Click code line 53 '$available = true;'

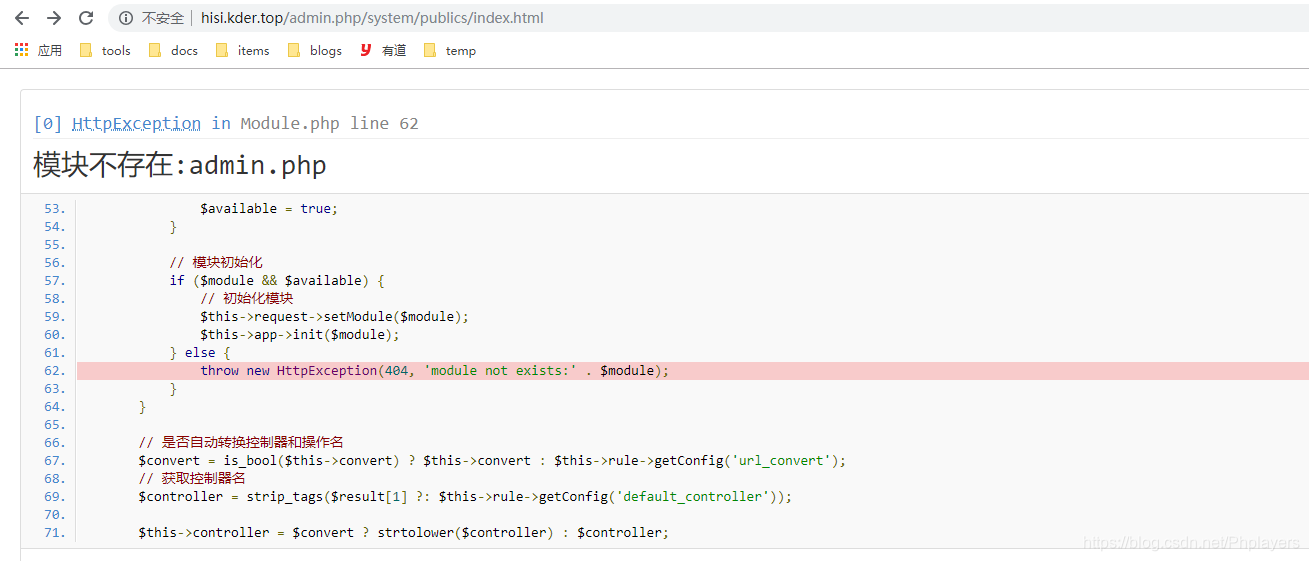(x=269, y=208)
